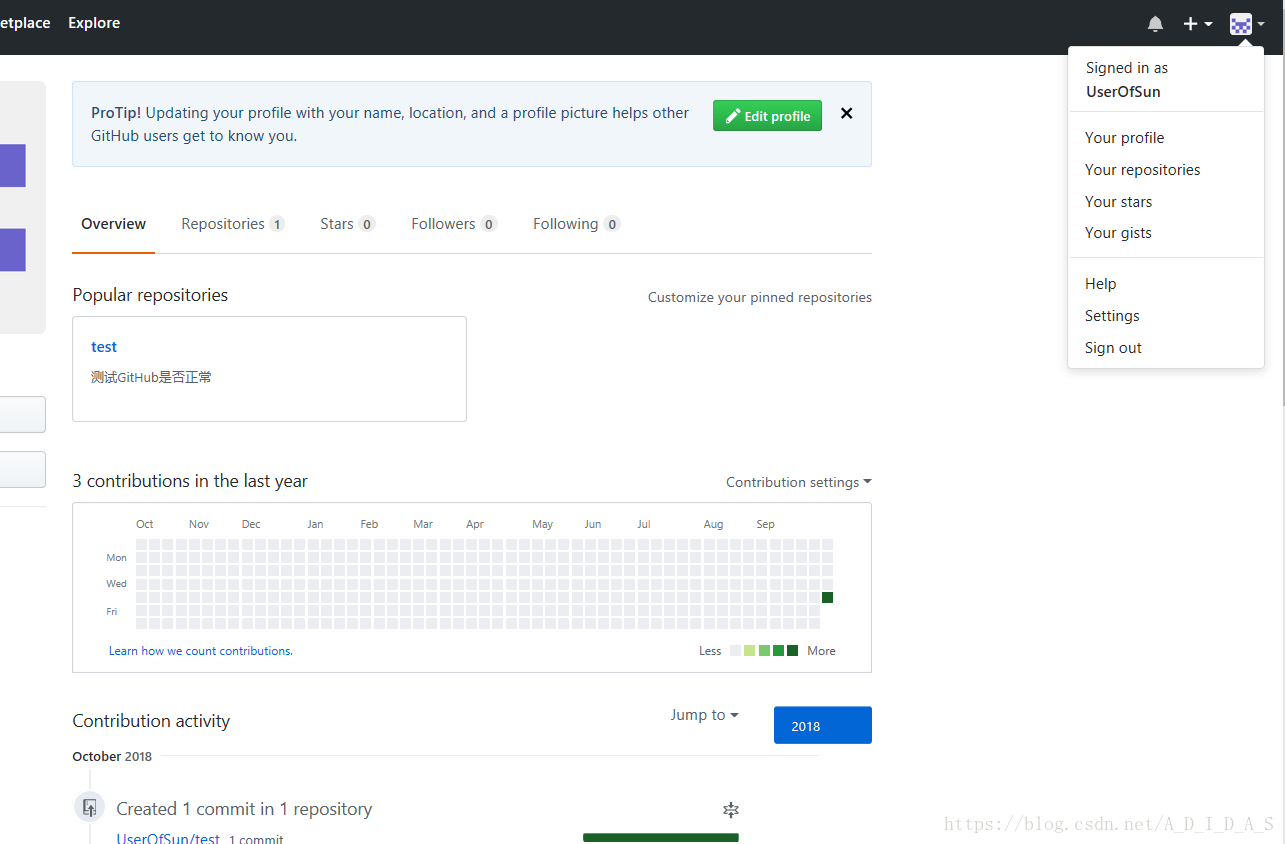
Task: Collapse the Created 1 commit section icon
Action: click(731, 810)
